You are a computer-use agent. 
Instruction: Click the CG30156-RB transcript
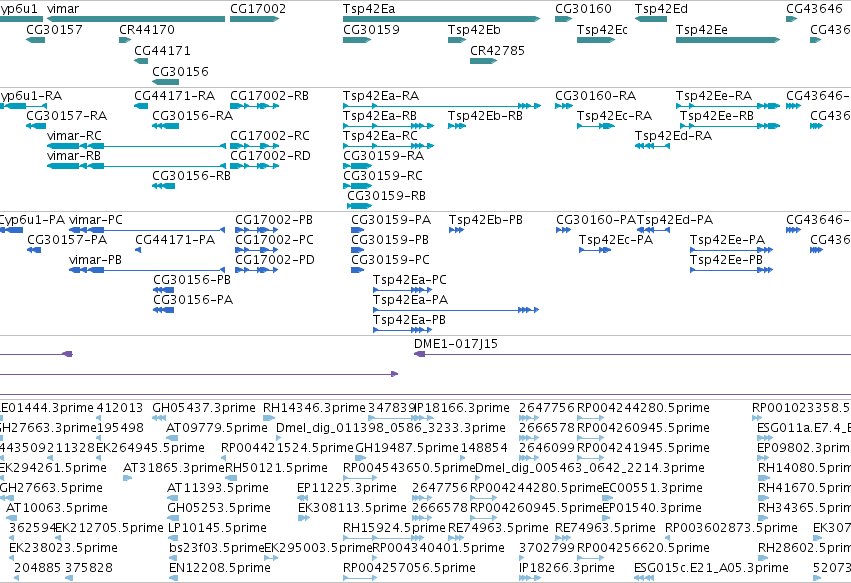click(x=163, y=186)
